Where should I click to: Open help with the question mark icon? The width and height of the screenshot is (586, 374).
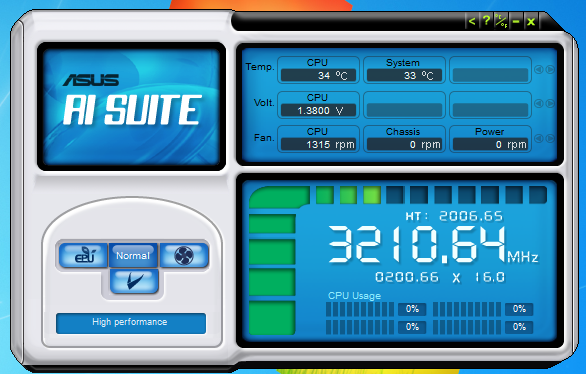point(486,21)
